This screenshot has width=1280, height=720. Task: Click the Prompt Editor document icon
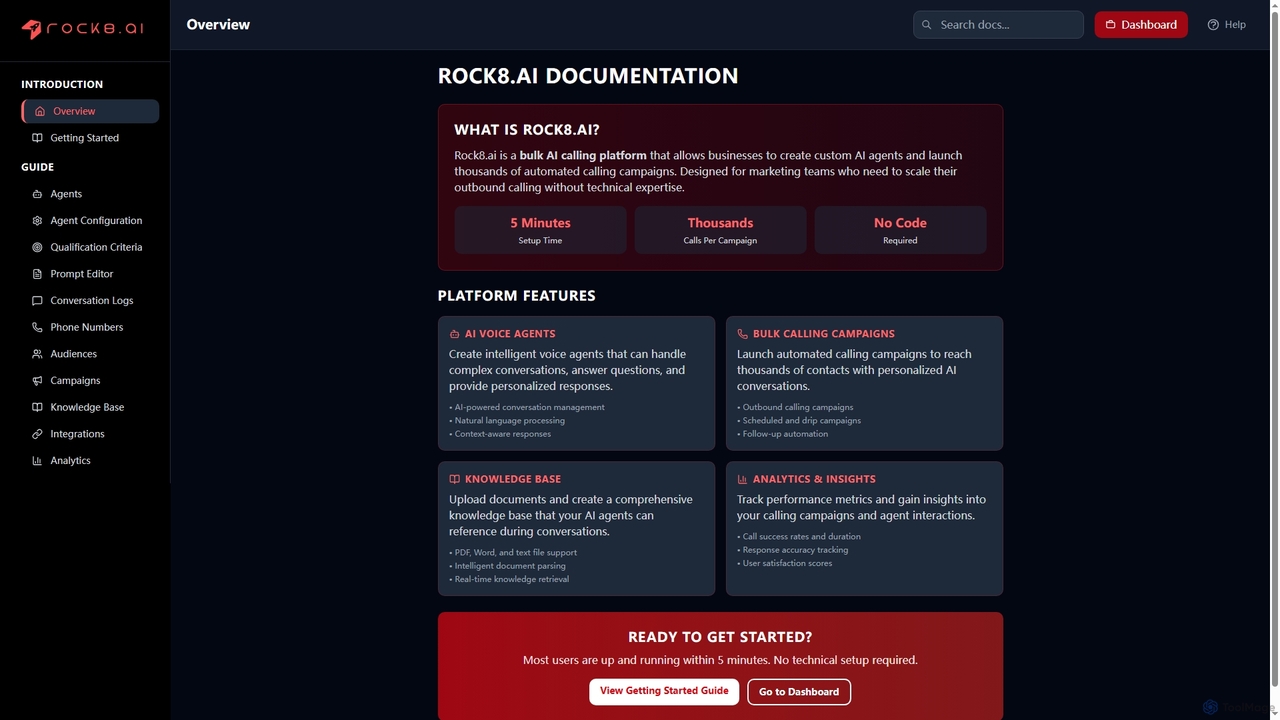[37, 274]
